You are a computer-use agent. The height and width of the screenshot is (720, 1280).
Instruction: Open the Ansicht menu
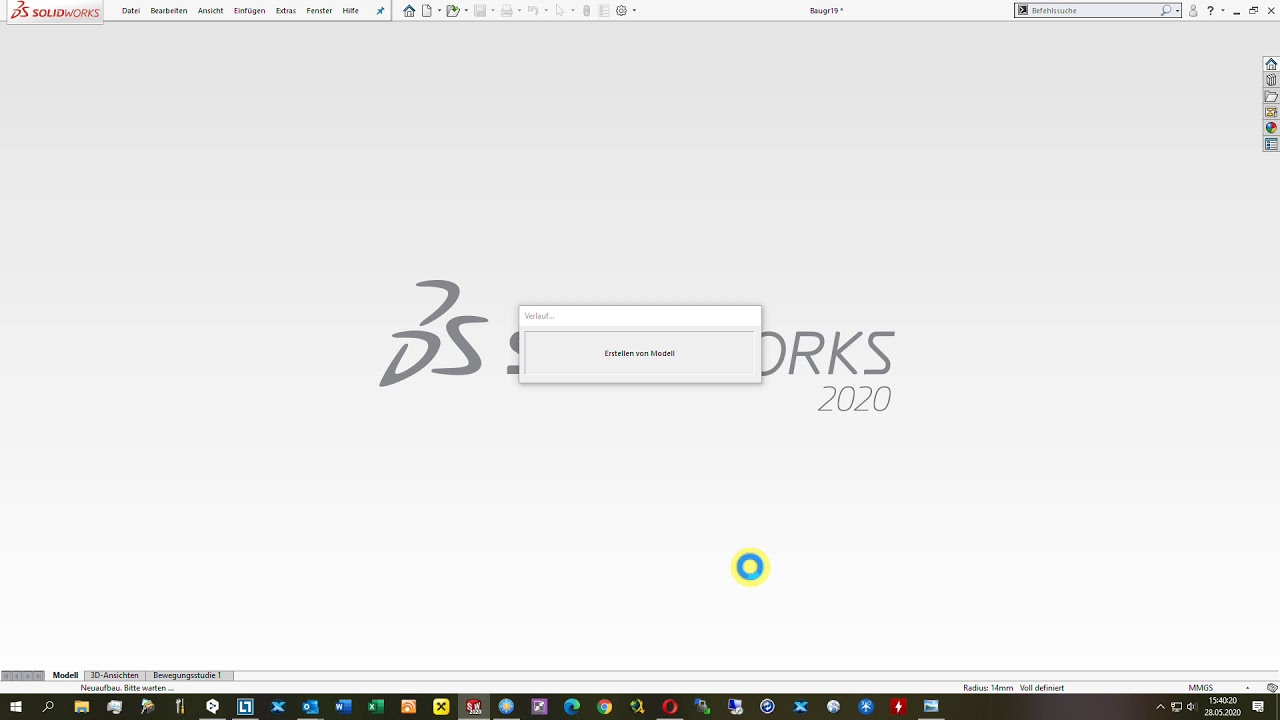tap(211, 10)
